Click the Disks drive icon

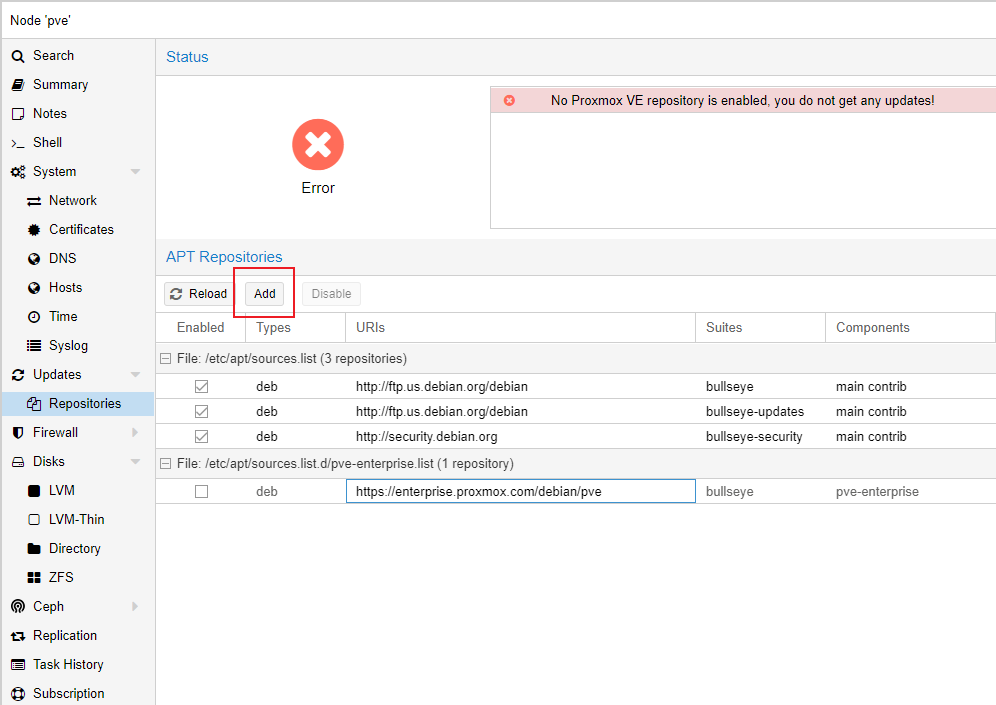click(x=18, y=462)
